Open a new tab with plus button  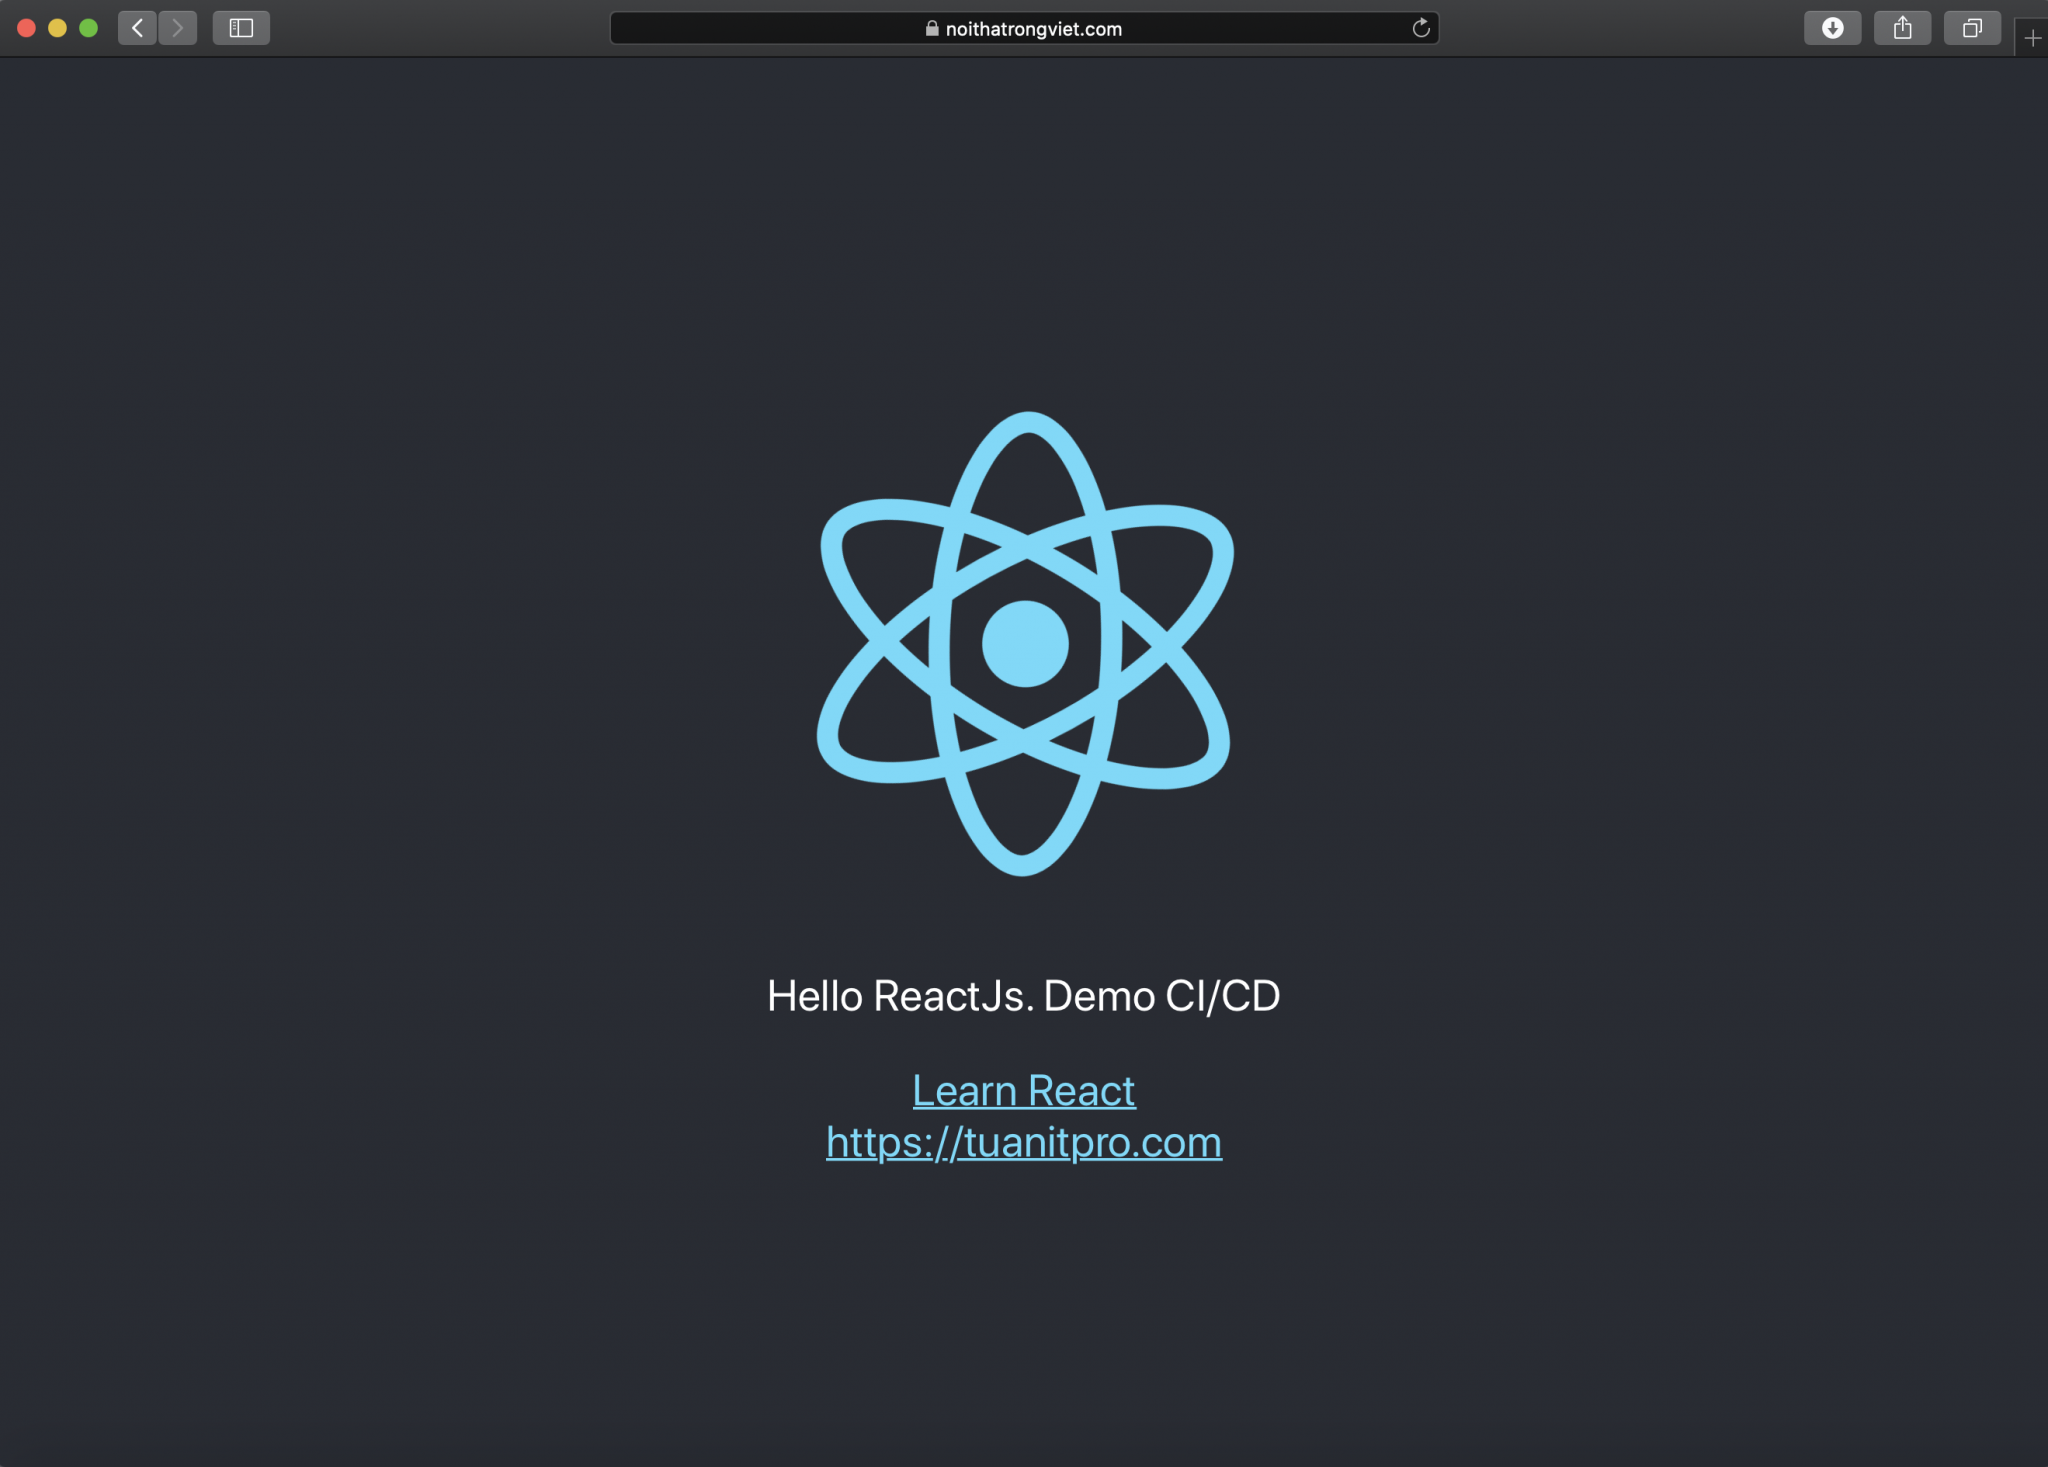click(x=2032, y=38)
